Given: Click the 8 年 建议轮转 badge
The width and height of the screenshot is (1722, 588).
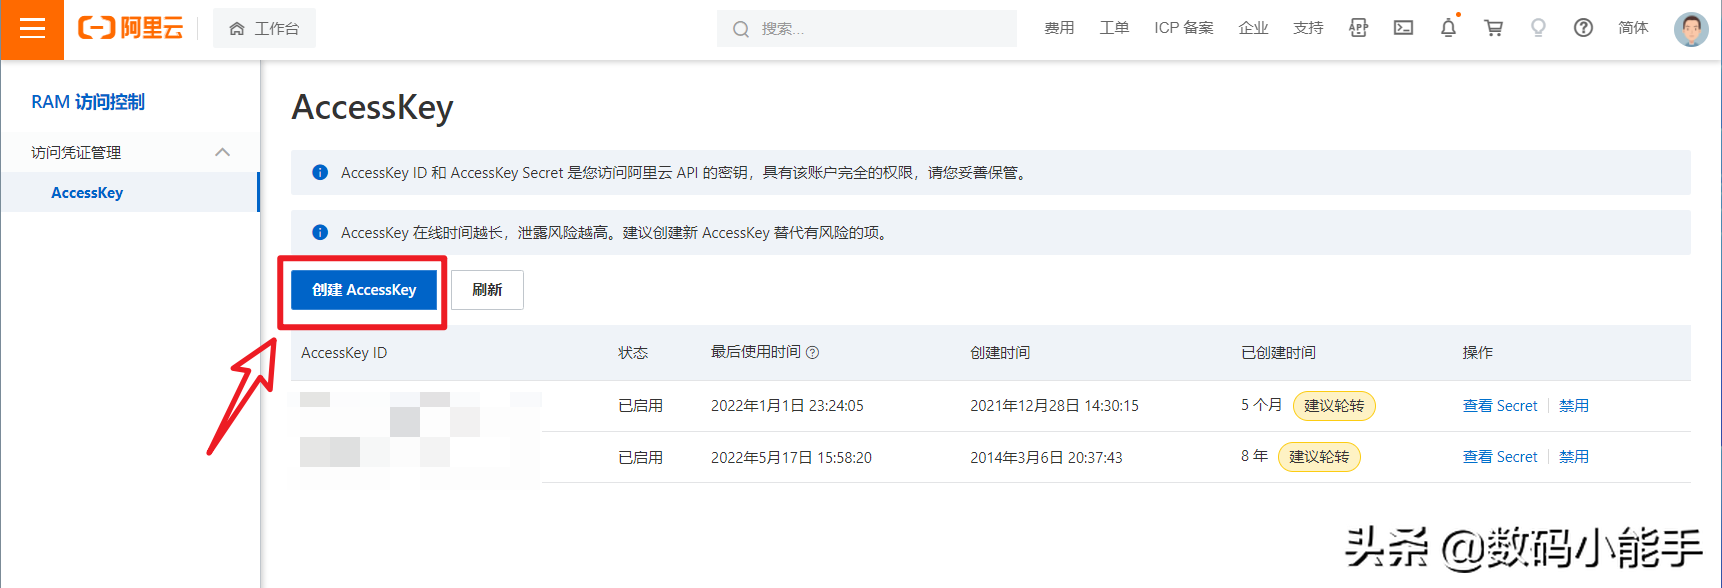Looking at the screenshot, I should point(1319,457).
